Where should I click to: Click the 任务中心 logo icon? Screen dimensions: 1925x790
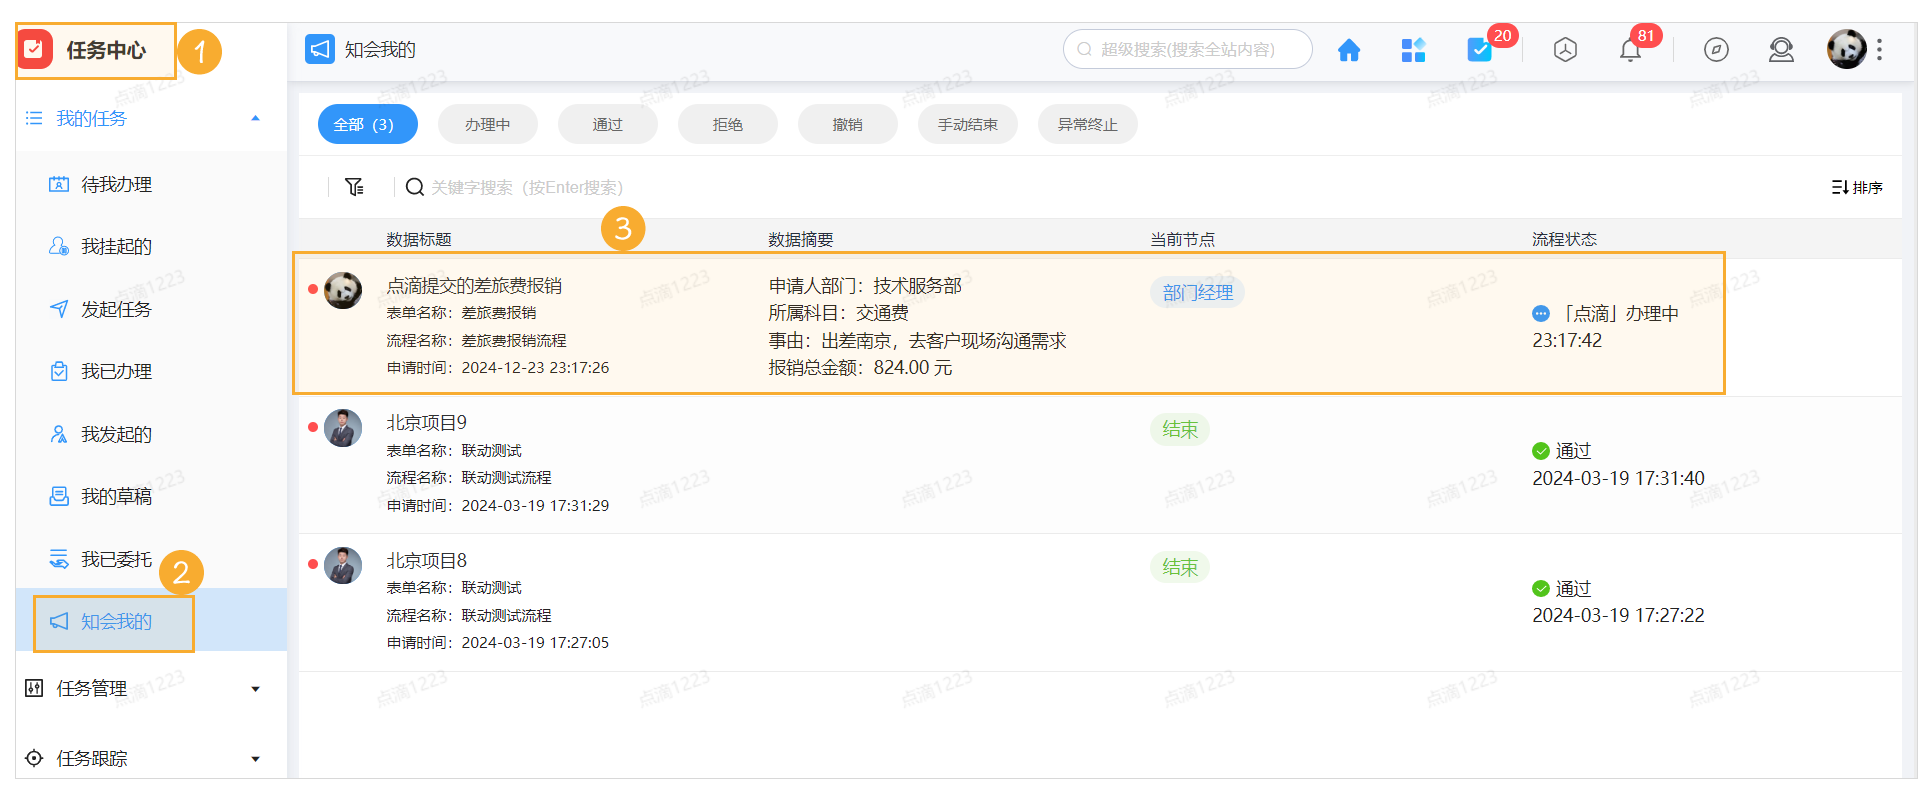34,49
